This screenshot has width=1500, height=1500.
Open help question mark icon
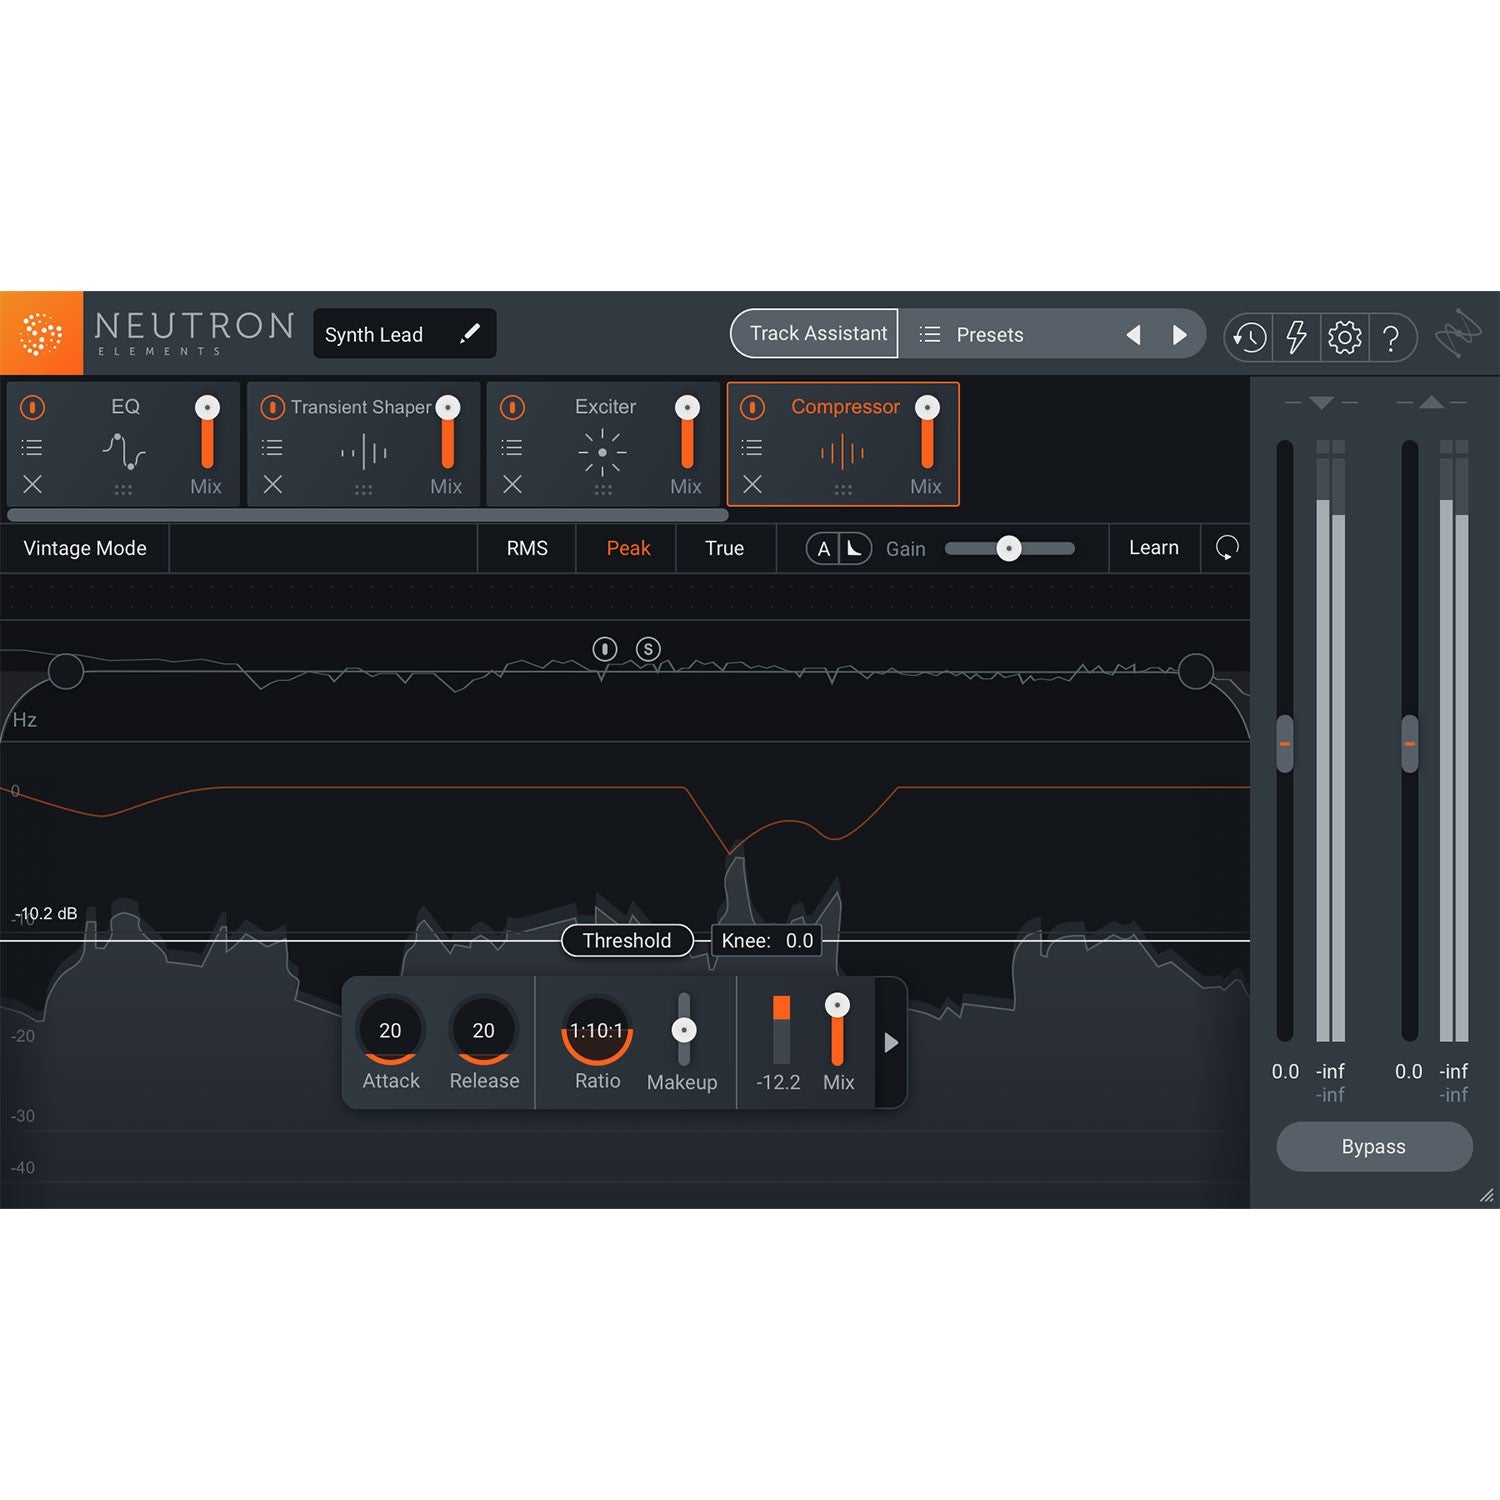1391,338
